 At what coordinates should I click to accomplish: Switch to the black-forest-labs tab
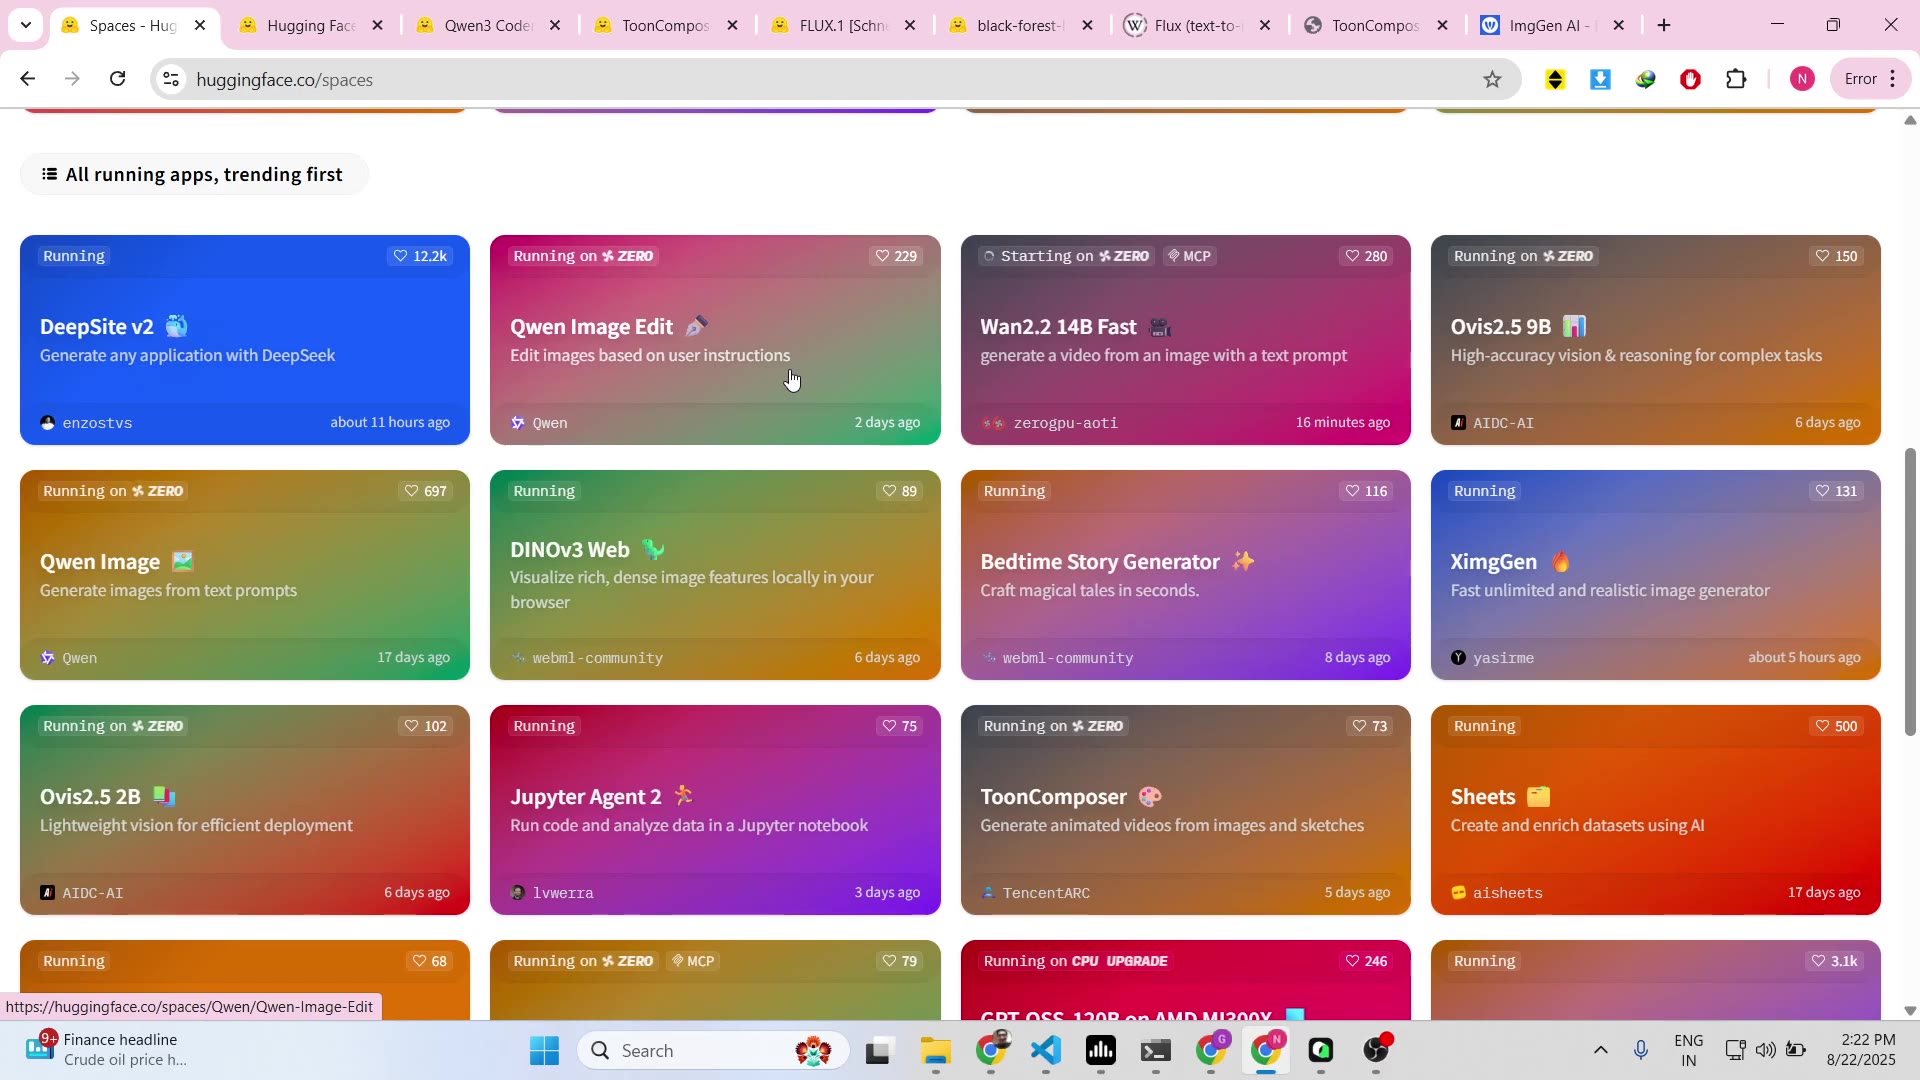pyautogui.click(x=1020, y=25)
